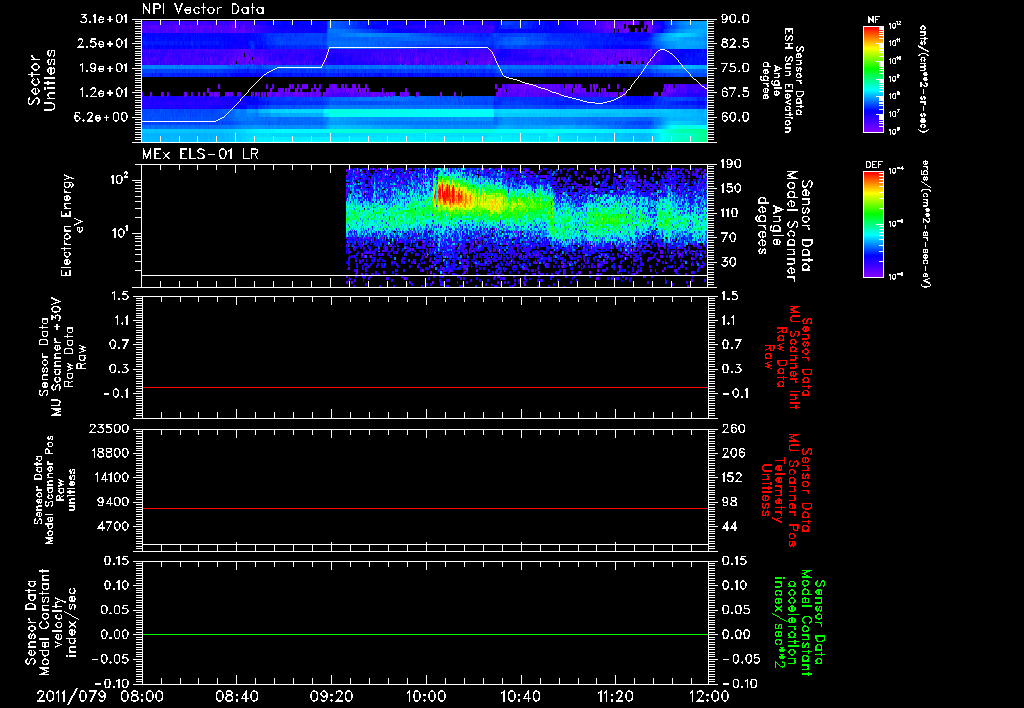Click the "152" telemetry tick label
Image resolution: width=1024 pixels, height=708 pixels.
pyautogui.click(x=733, y=477)
